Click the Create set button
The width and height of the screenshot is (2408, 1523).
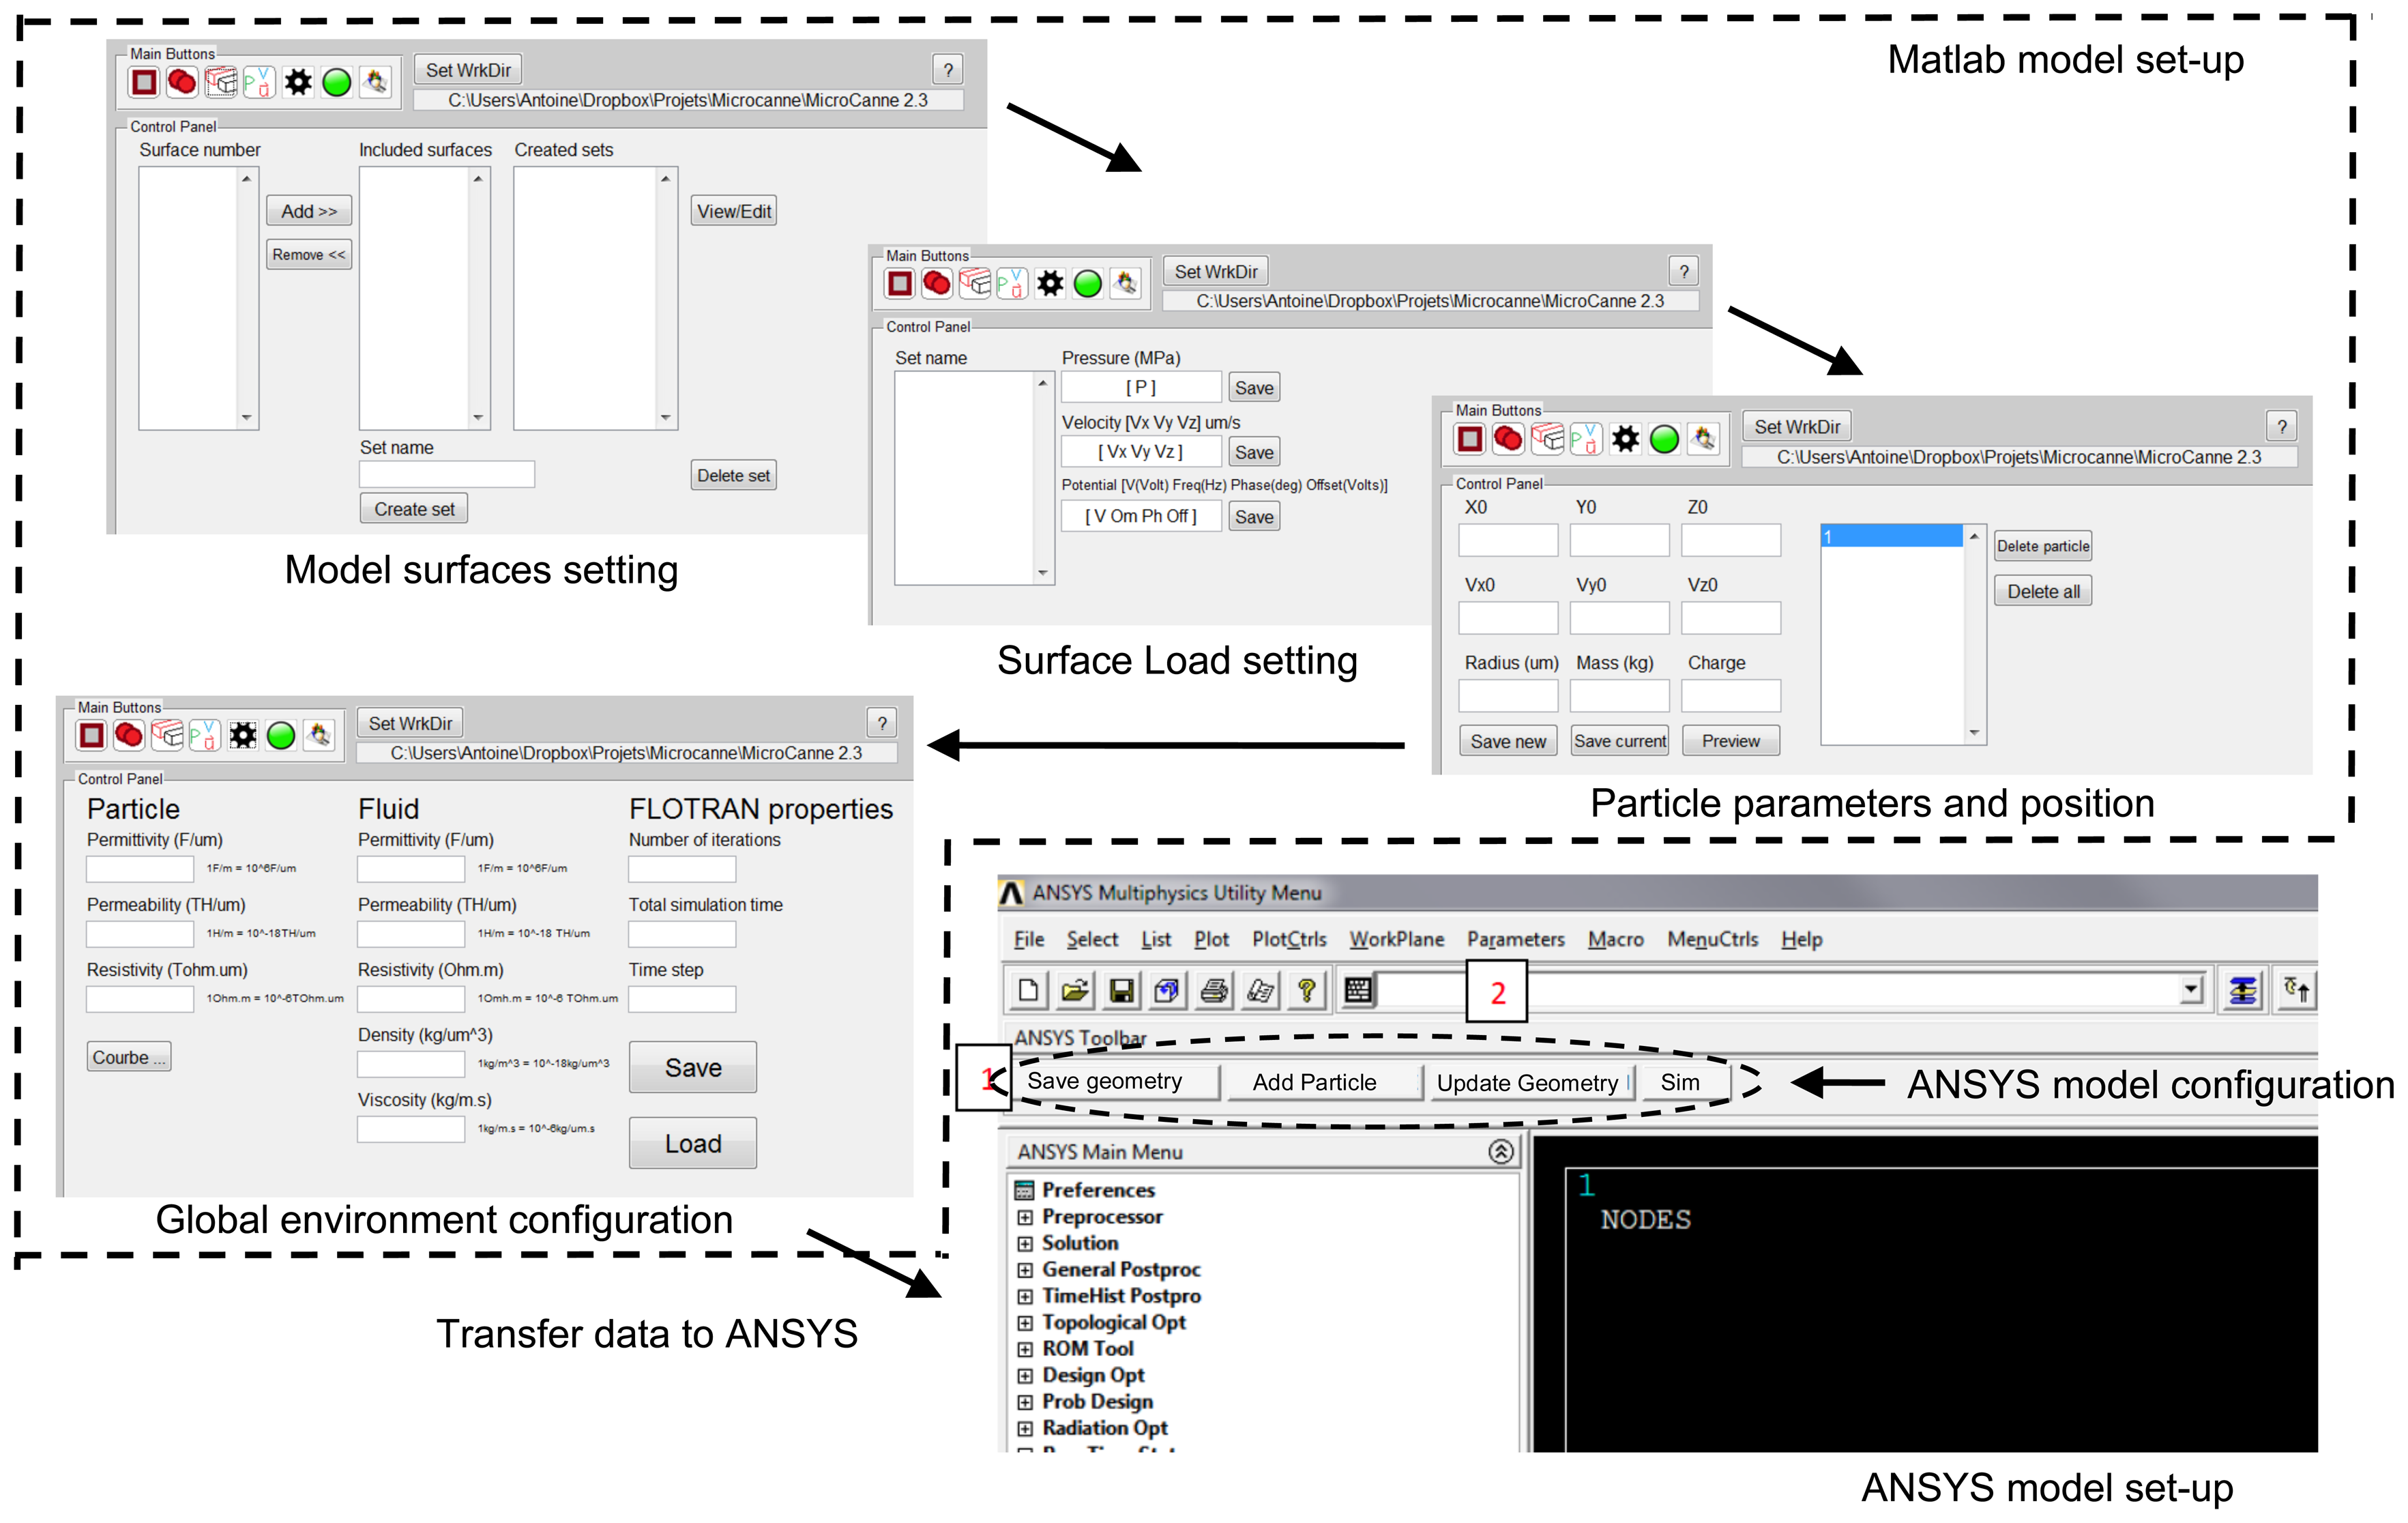coord(414,509)
